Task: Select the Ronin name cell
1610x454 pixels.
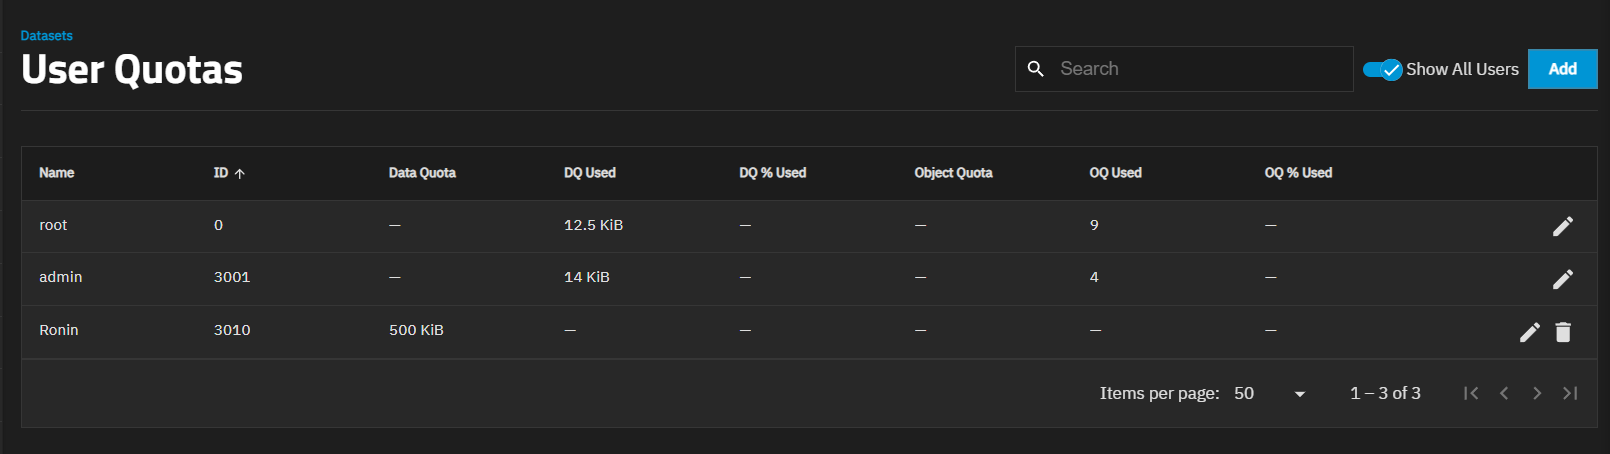Action: [59, 330]
